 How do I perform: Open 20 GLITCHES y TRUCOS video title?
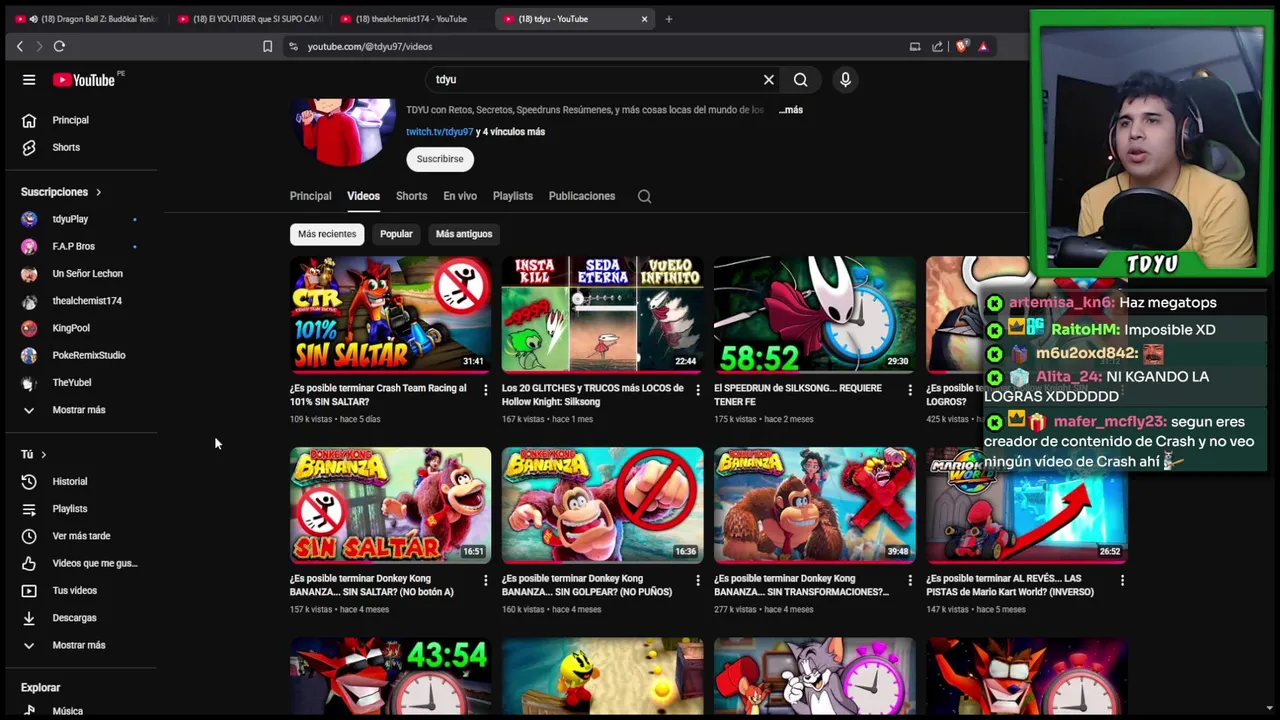tap(593, 395)
